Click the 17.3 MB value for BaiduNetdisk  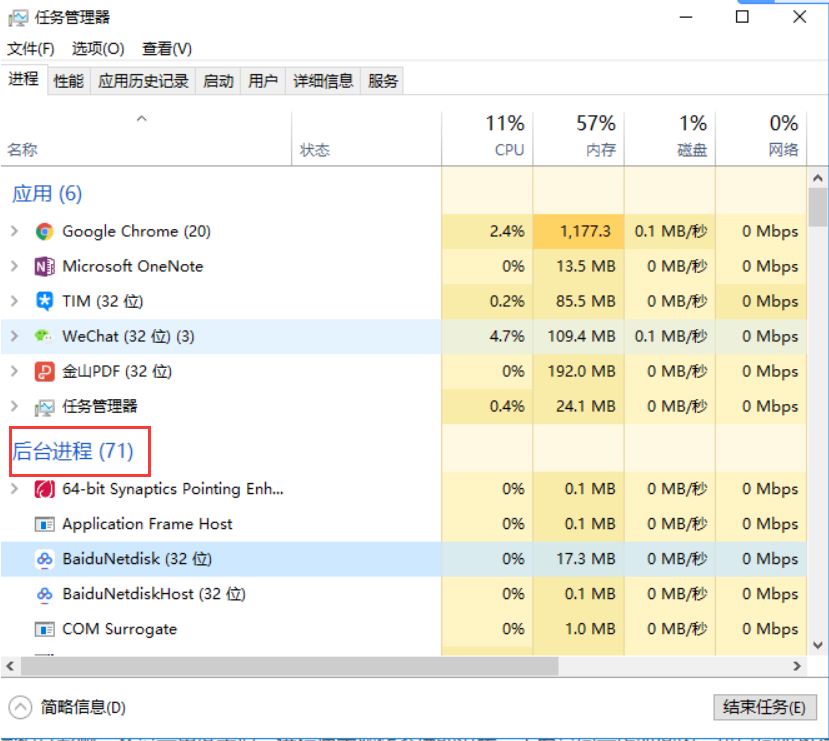586,559
